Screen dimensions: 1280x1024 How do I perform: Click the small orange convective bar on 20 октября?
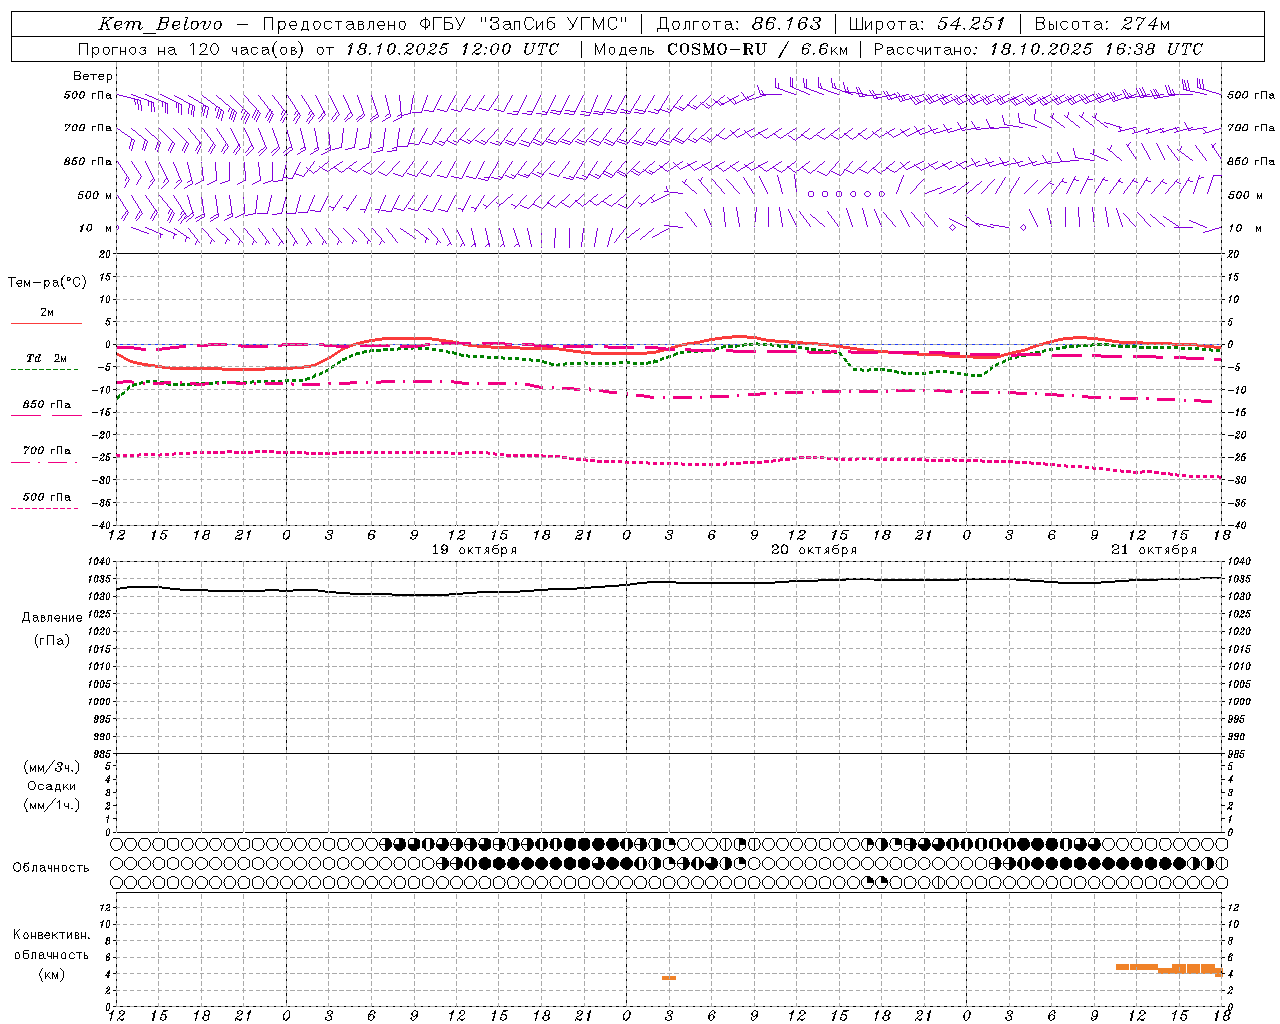(669, 978)
